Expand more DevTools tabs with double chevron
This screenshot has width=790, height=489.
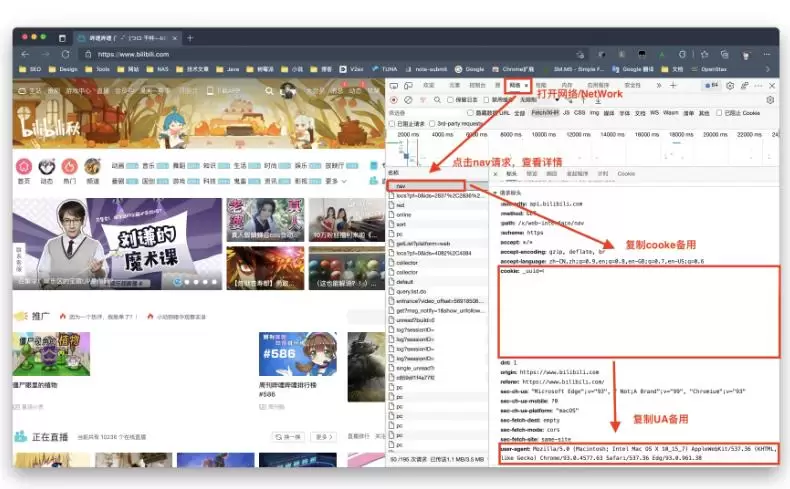[659, 86]
